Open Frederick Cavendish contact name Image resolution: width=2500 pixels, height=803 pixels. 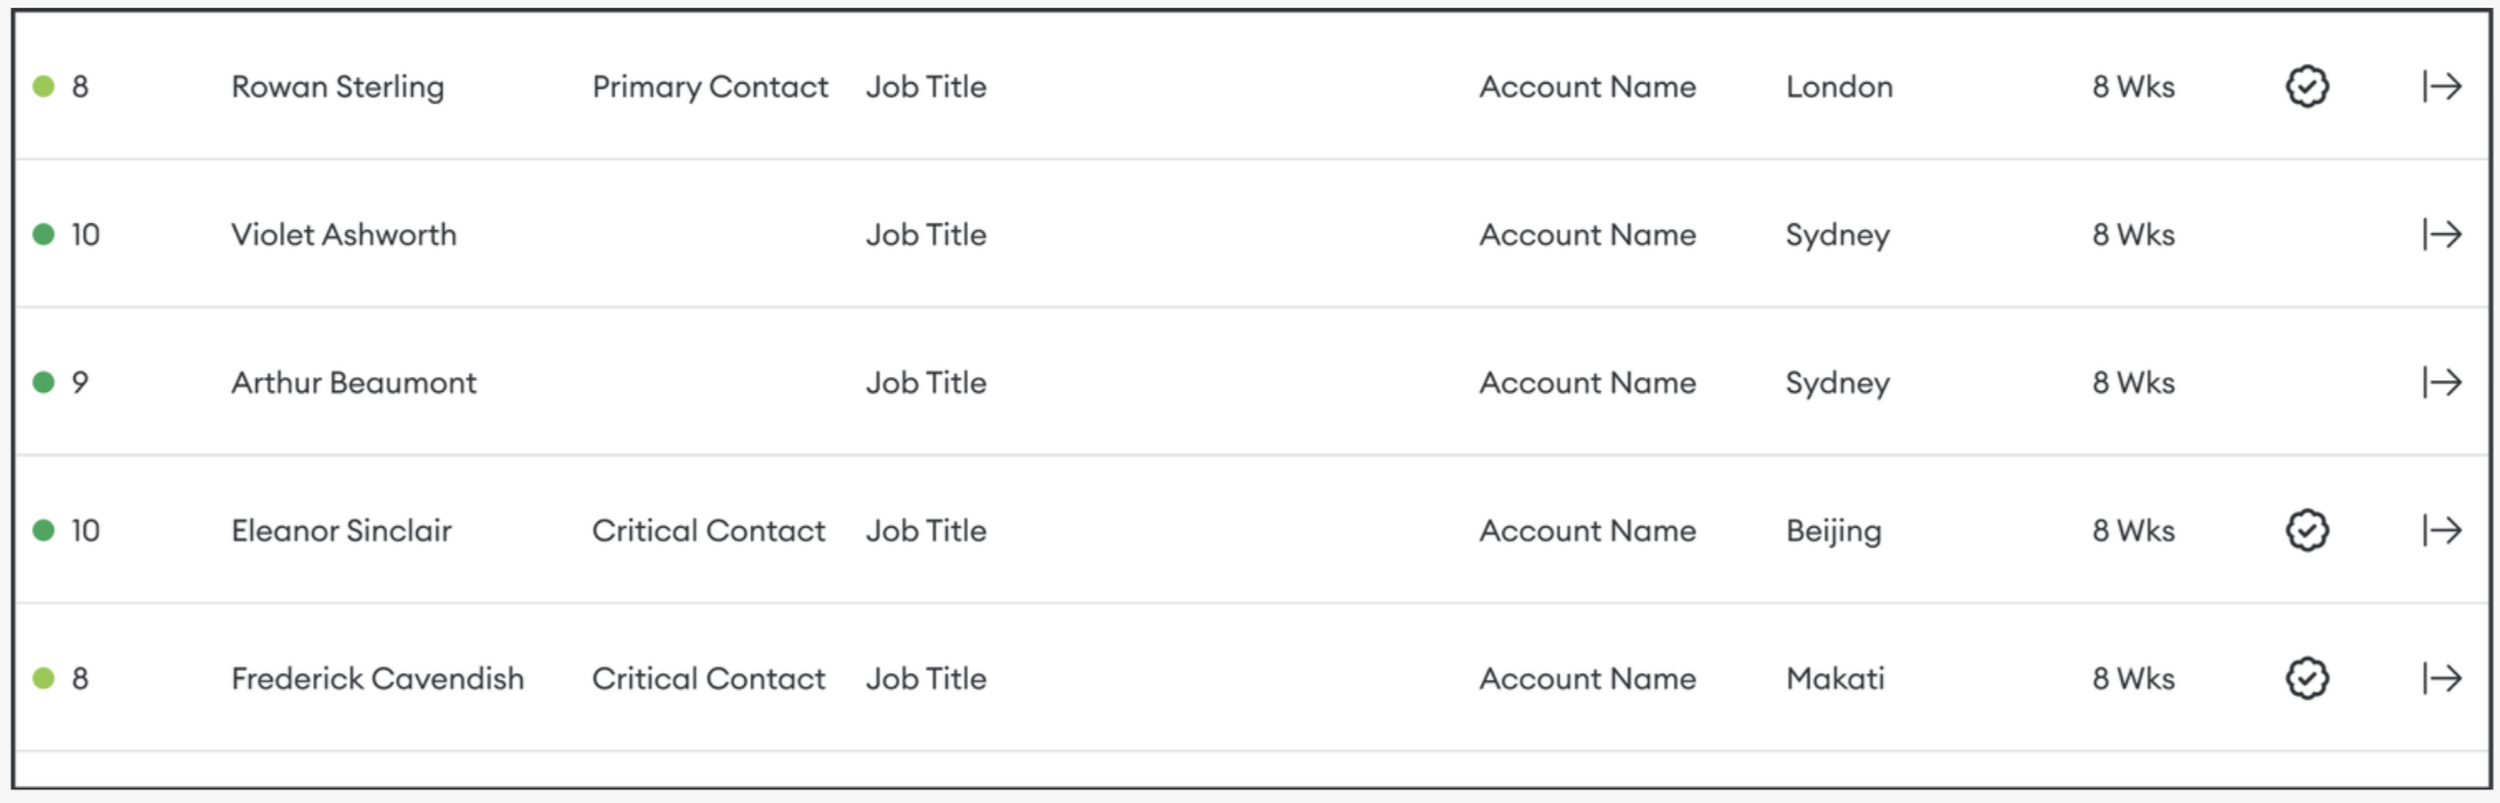[x=377, y=678]
